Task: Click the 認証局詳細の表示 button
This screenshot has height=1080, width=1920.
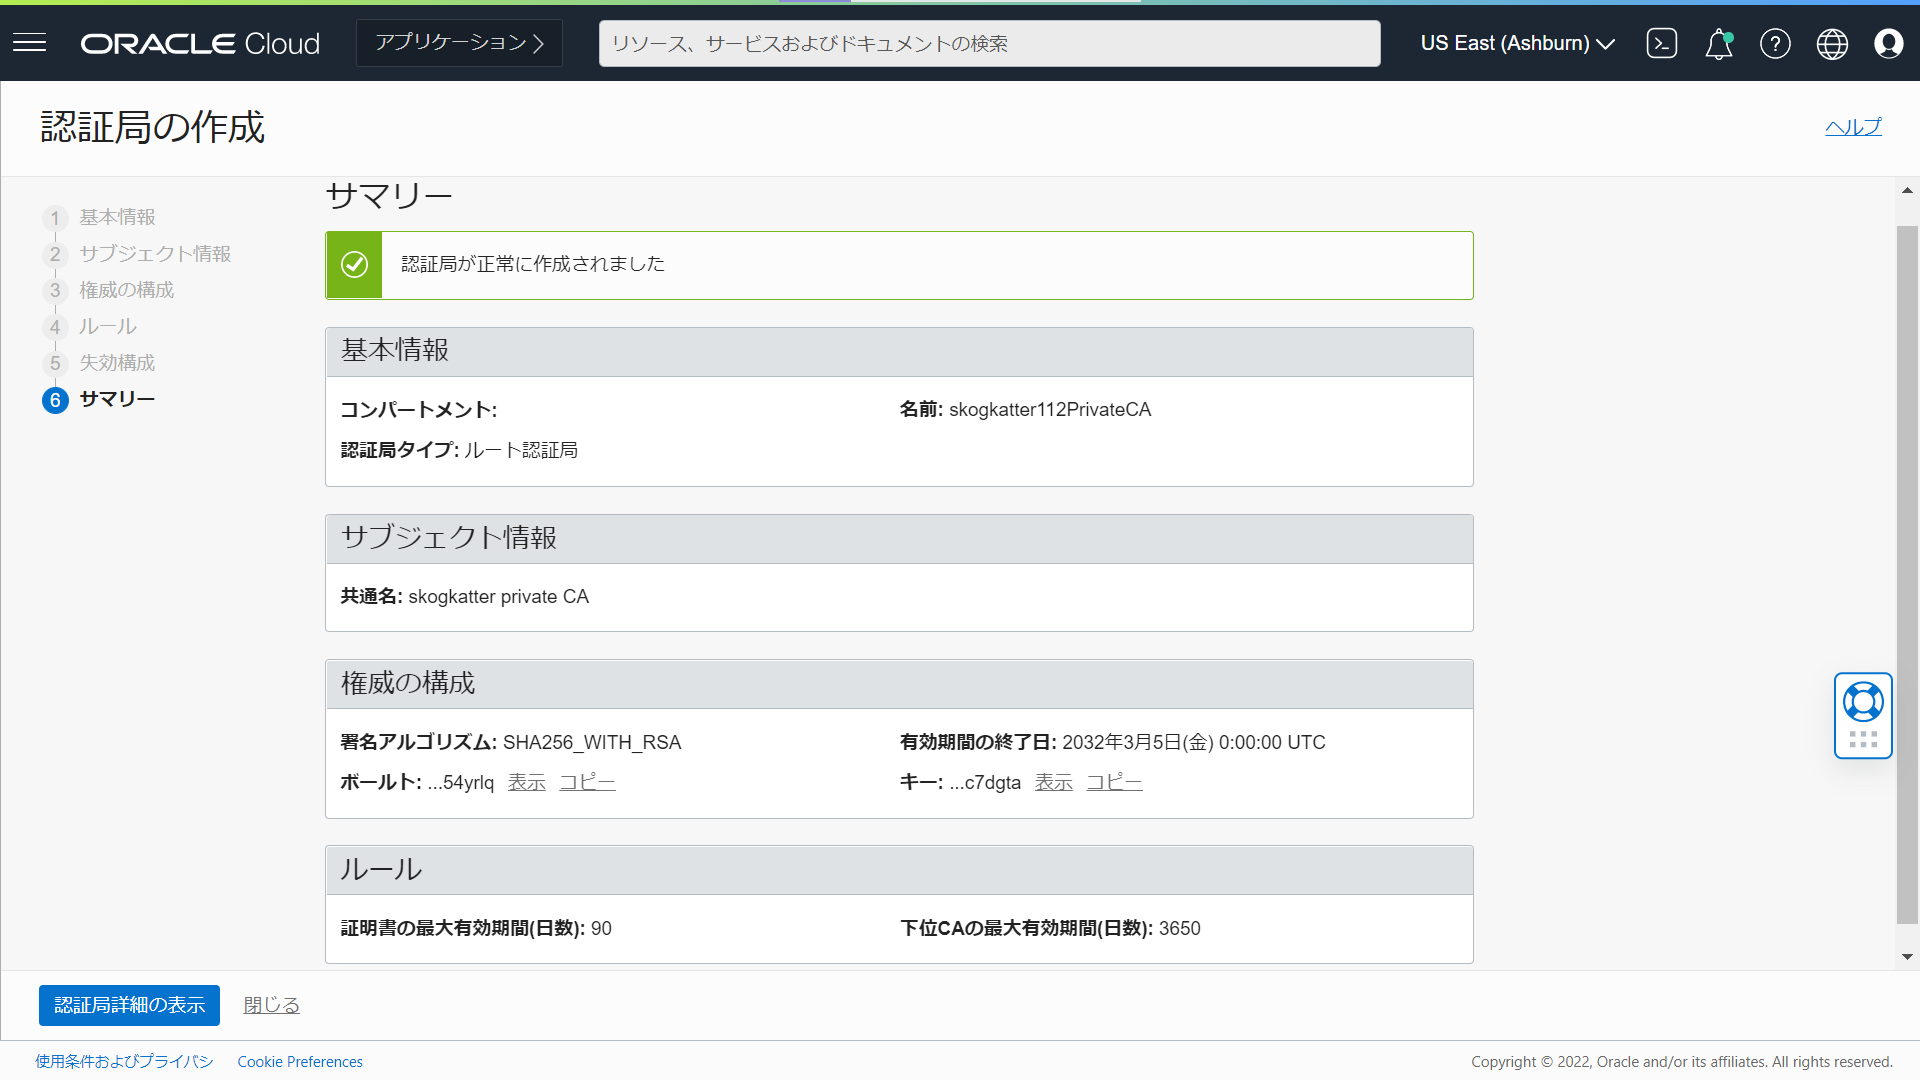Action: point(128,1005)
